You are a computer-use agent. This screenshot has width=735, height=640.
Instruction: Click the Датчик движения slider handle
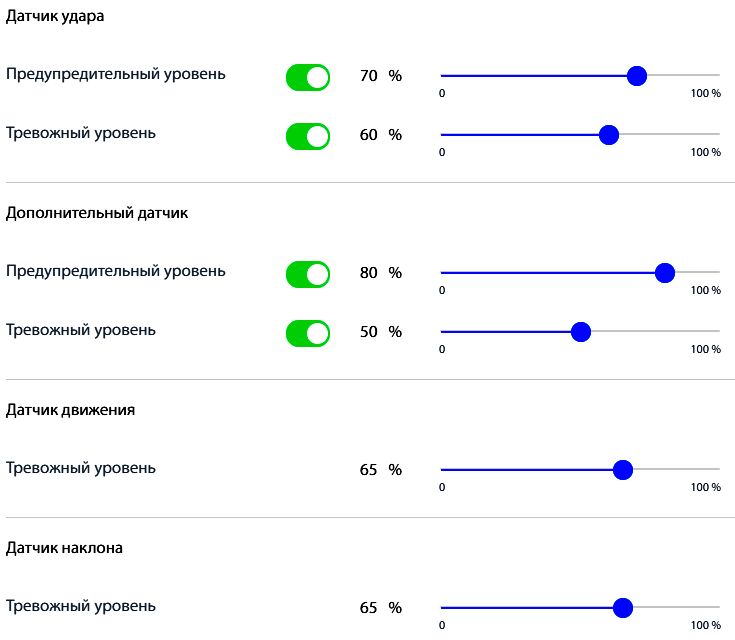click(x=622, y=470)
